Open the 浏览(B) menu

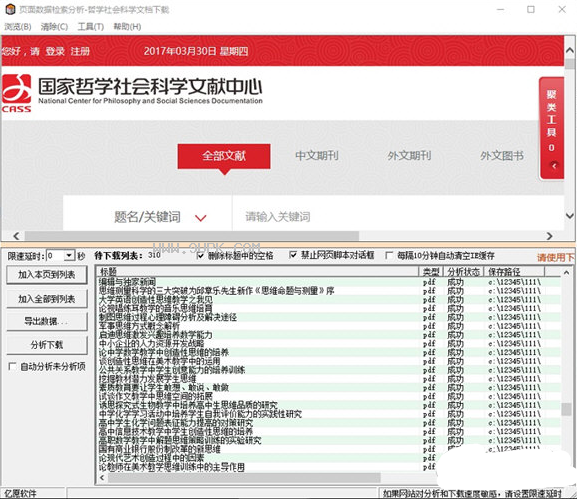point(18,27)
